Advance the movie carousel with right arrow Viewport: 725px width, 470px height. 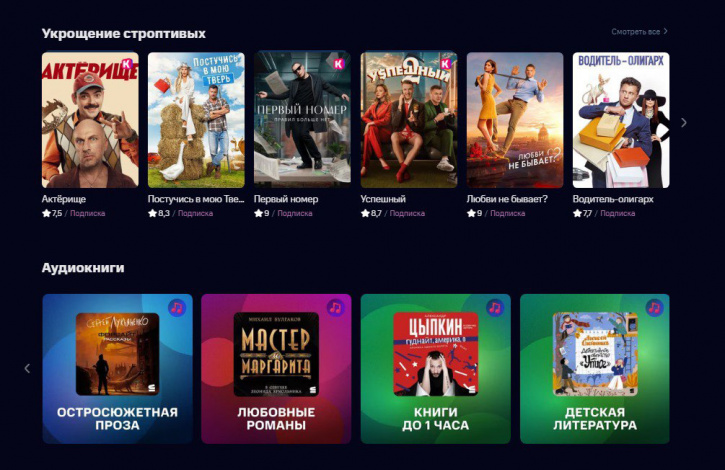[x=684, y=123]
